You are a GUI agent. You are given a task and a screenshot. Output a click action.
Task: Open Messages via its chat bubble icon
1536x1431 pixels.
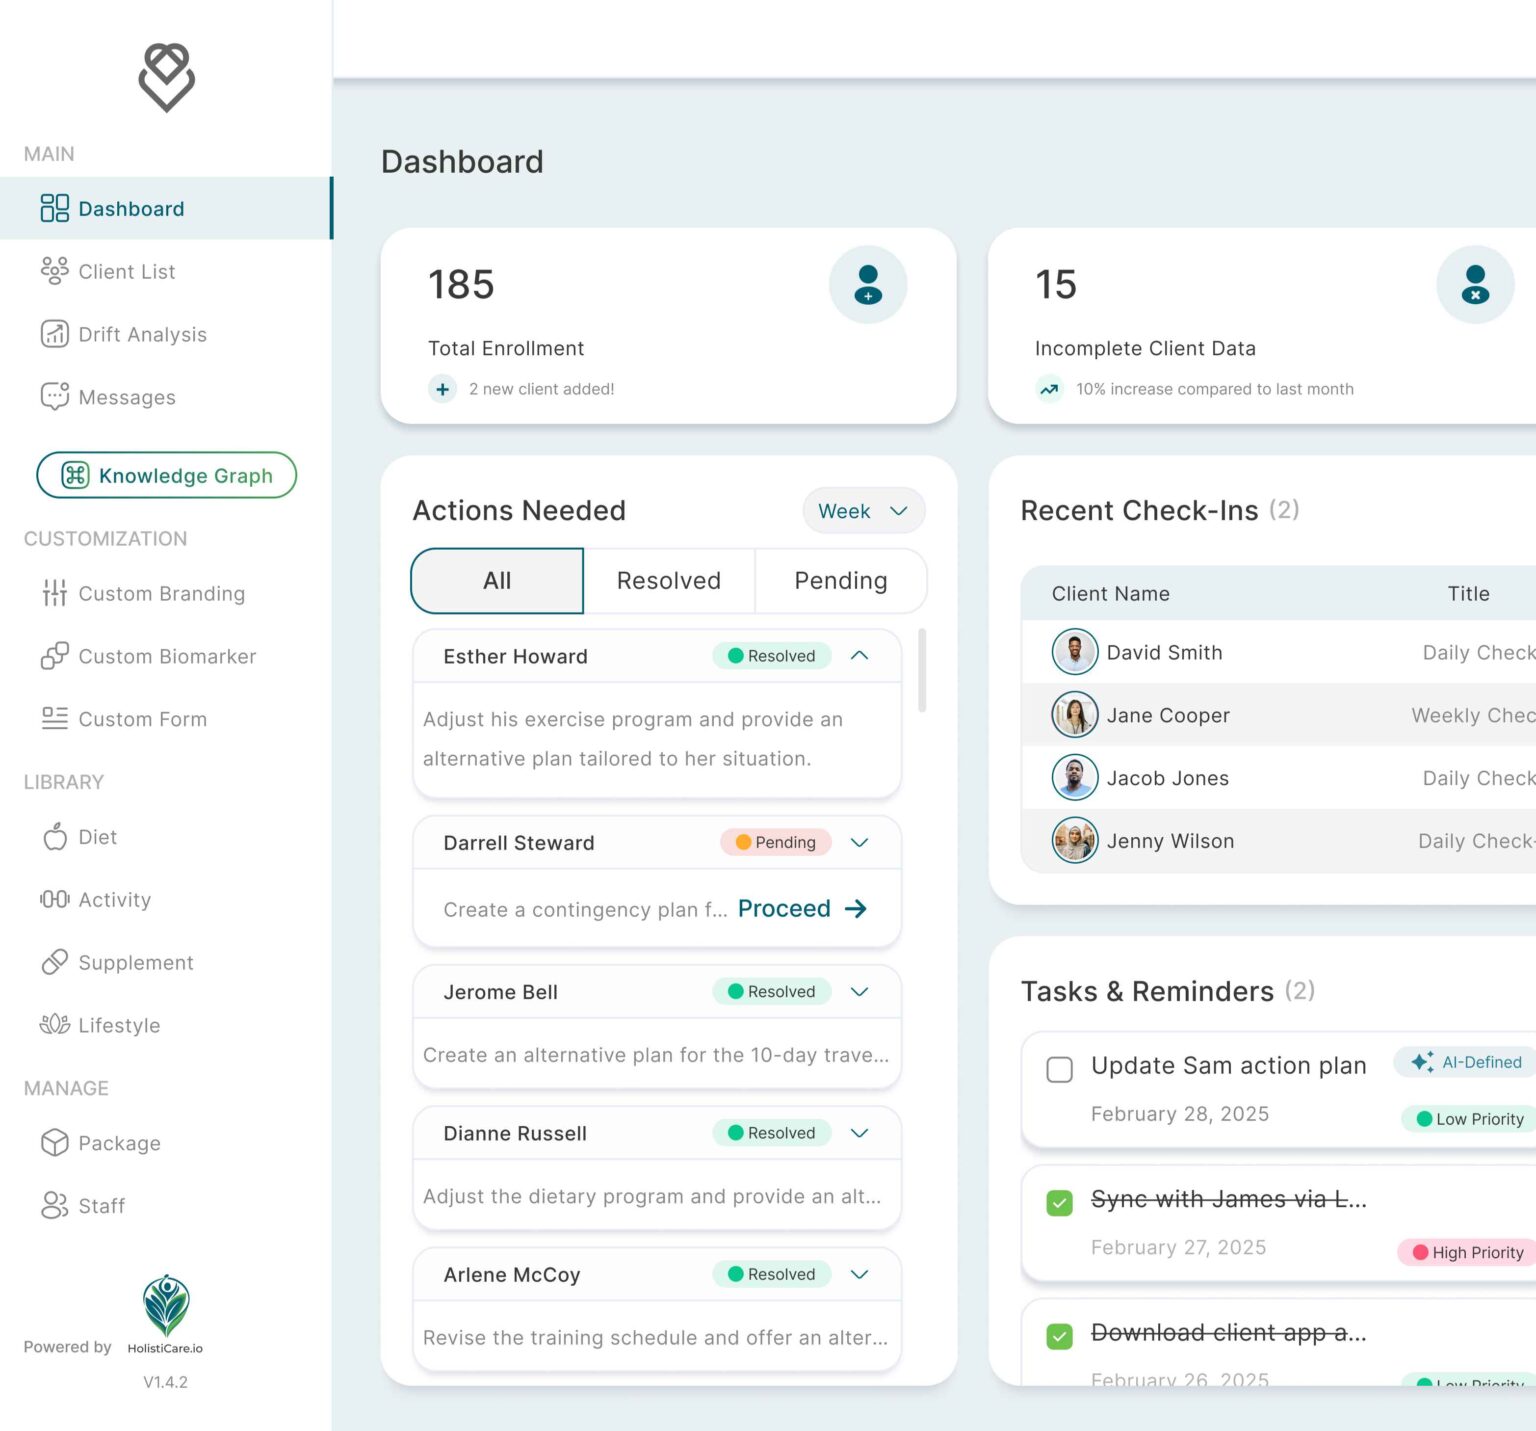coord(54,397)
